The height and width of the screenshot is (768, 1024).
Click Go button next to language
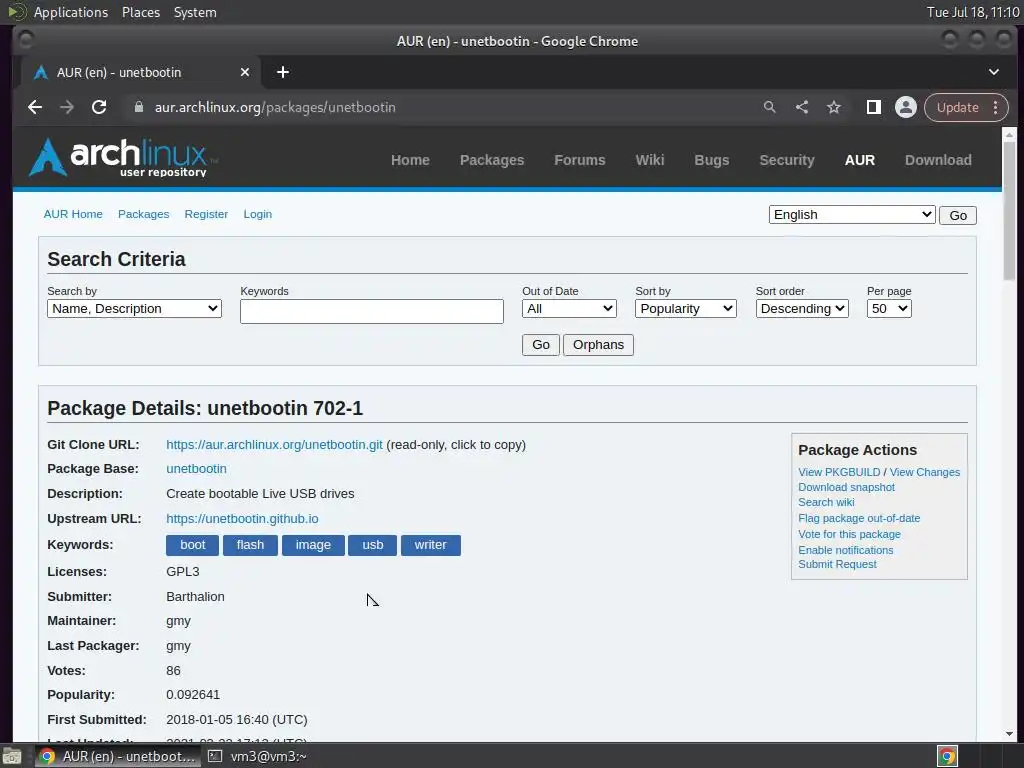(957, 216)
